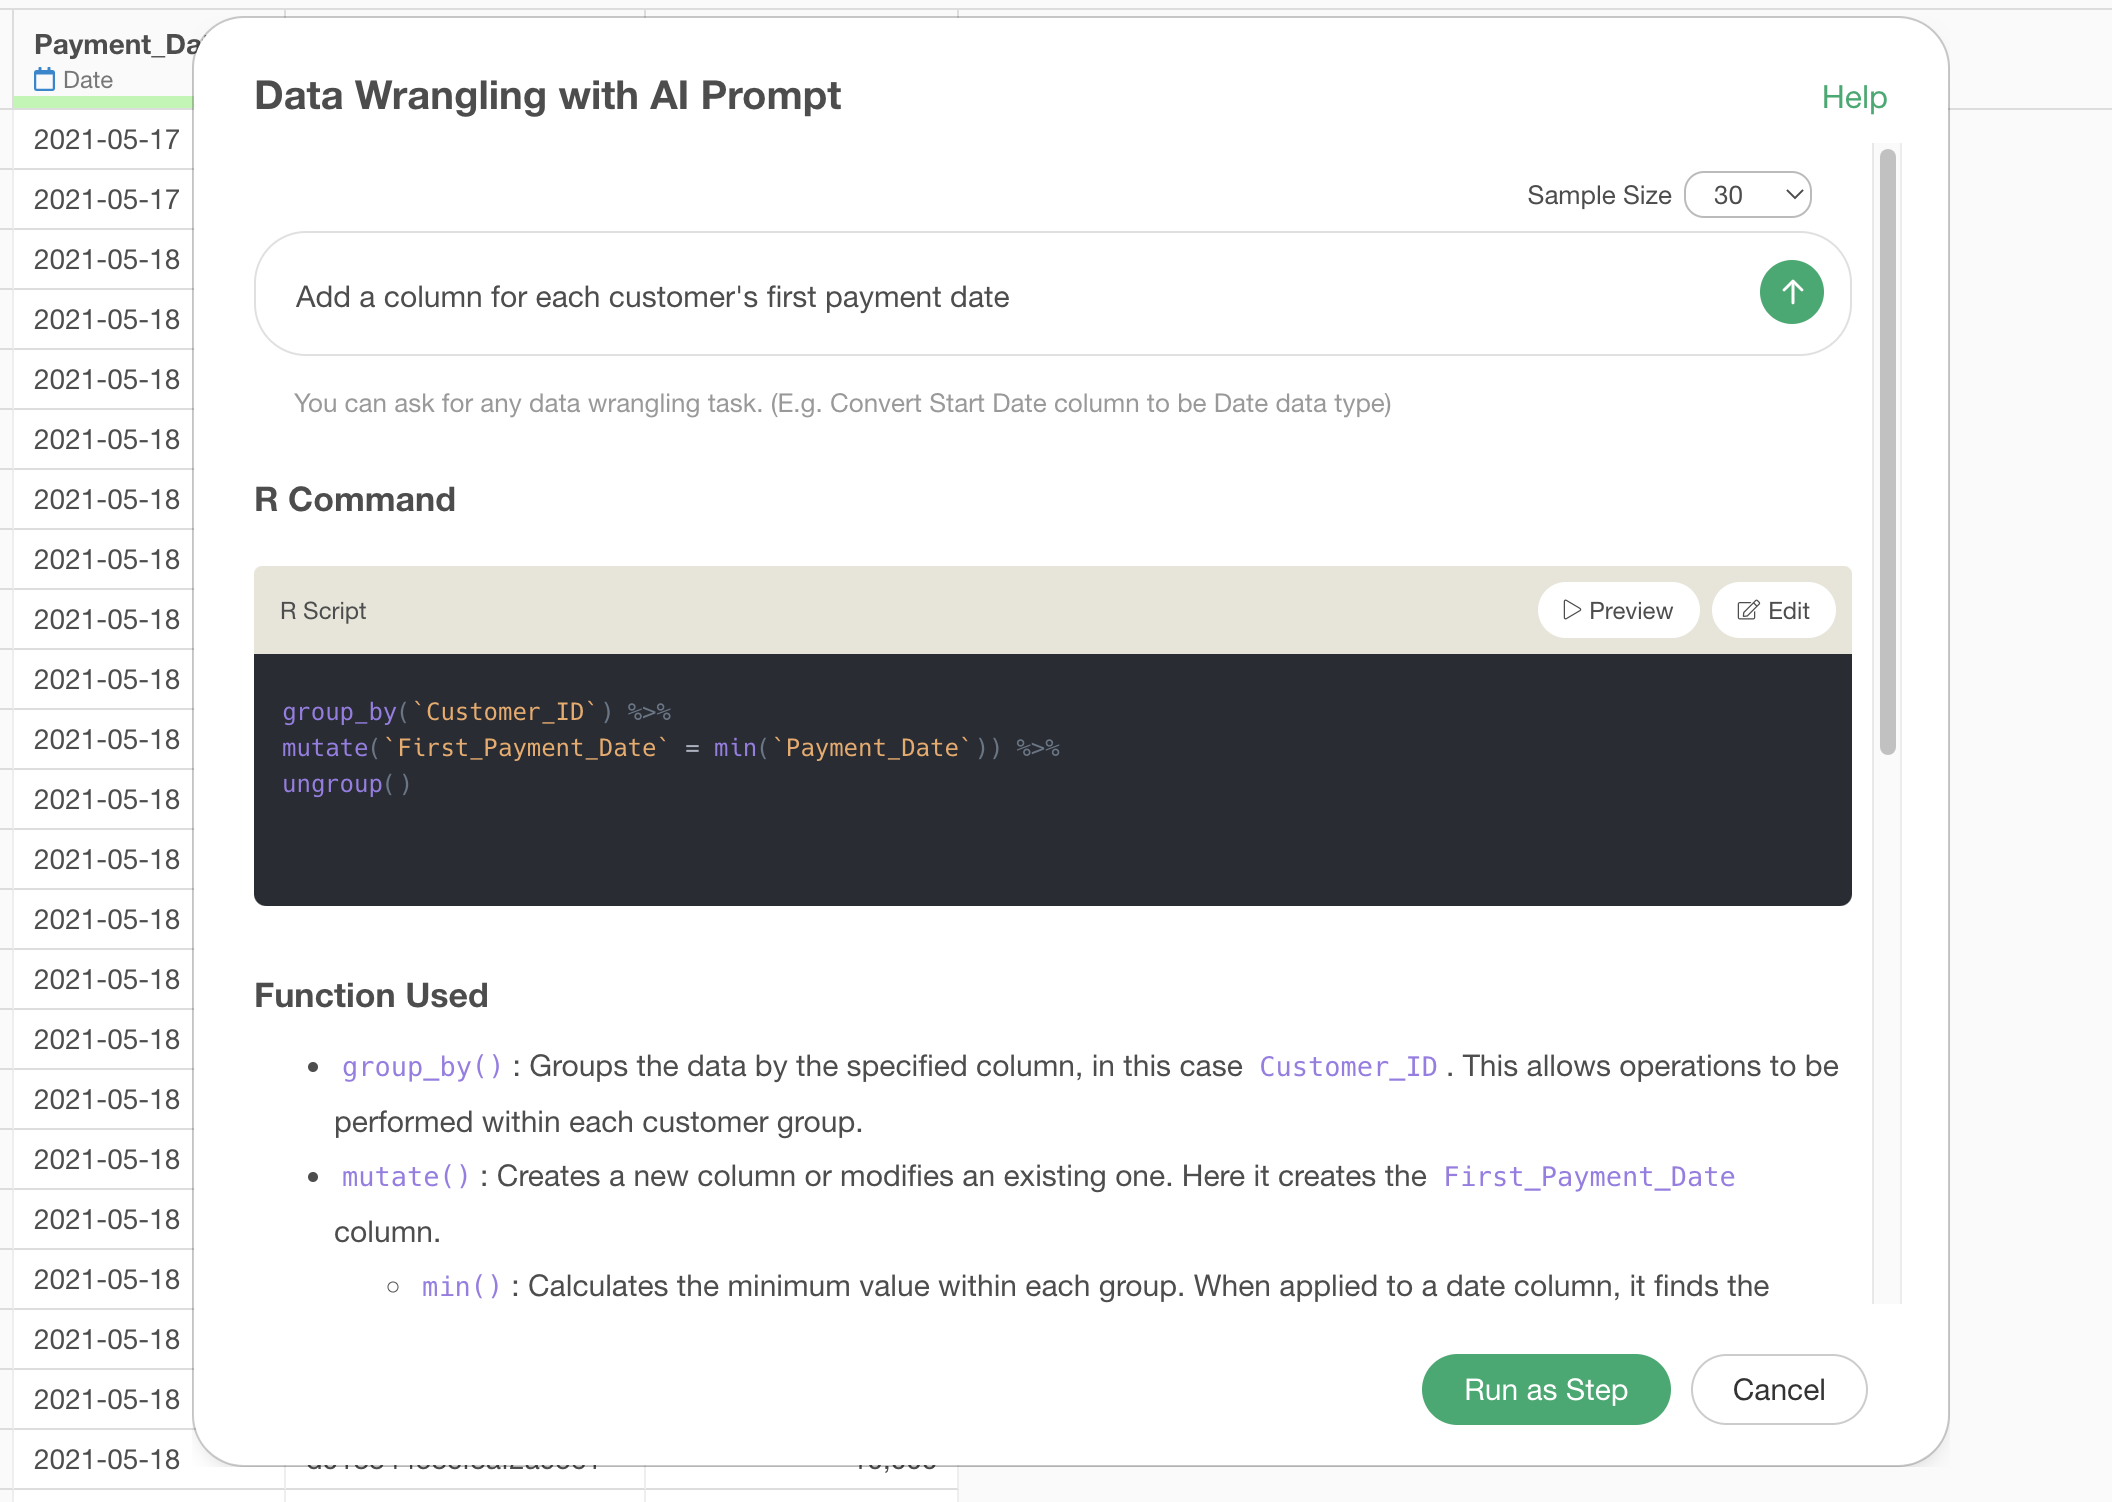Click the Edit pencil icon

pos(1747,610)
